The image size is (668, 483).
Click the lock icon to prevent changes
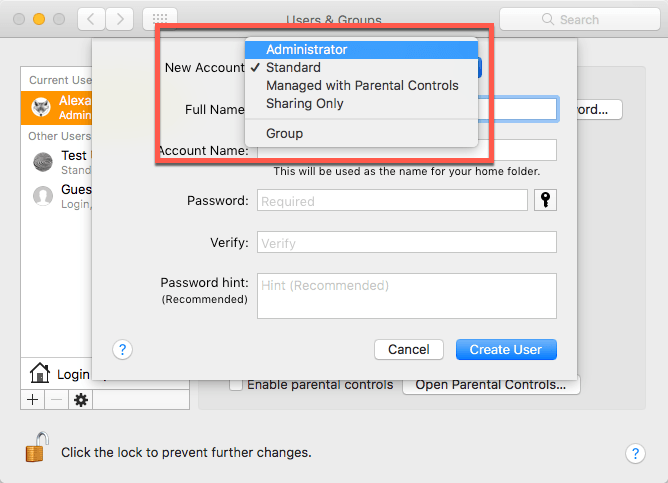(36, 450)
